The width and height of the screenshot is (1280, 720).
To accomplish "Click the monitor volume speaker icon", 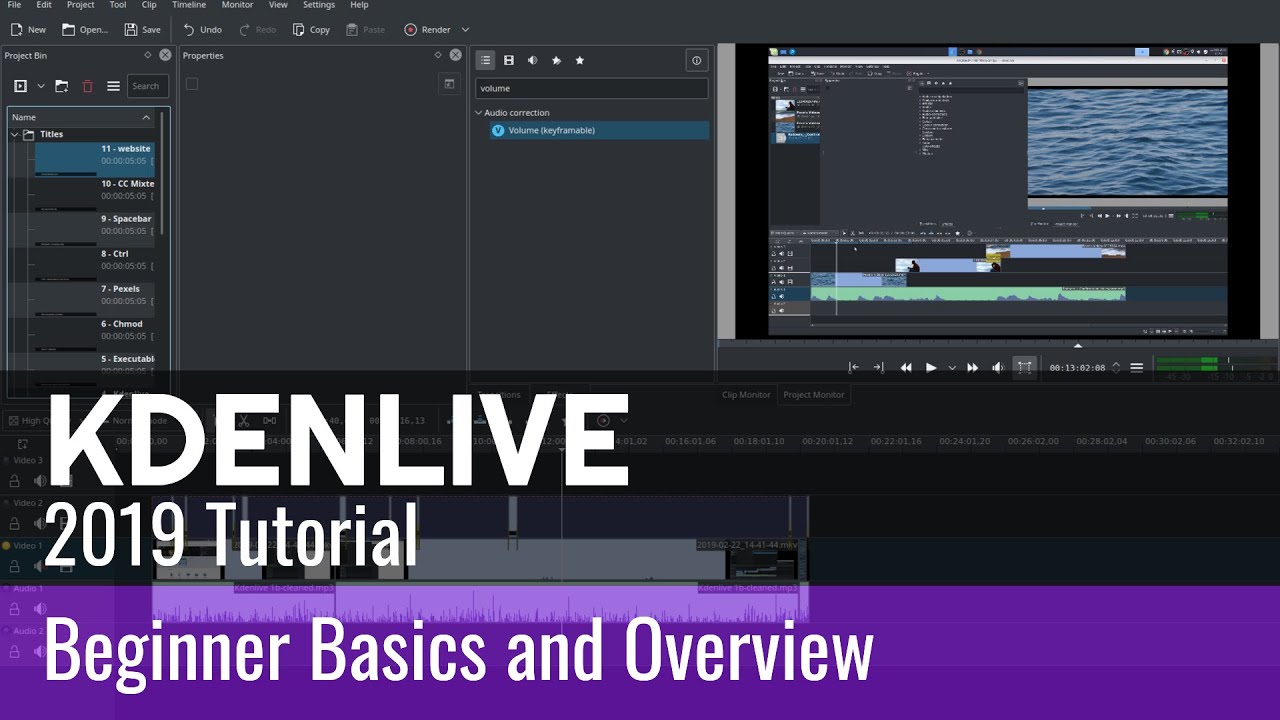I will point(997,368).
